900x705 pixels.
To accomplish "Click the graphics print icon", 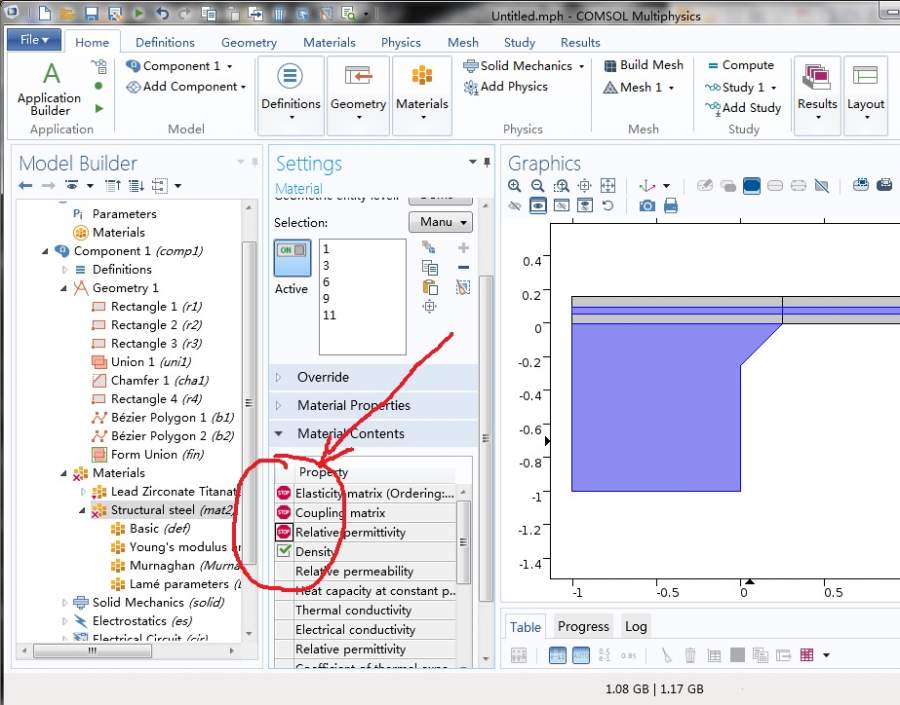I will pos(670,206).
